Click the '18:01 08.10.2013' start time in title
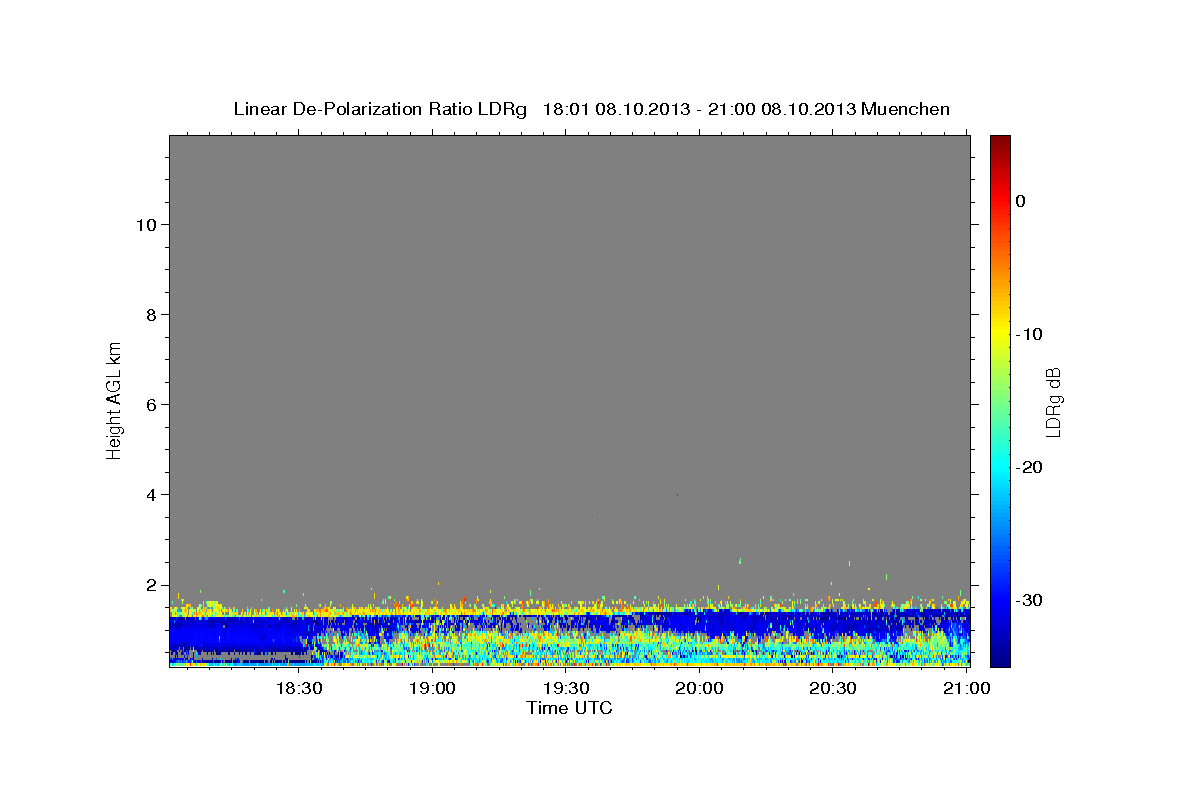1200x800 pixels. click(x=615, y=109)
